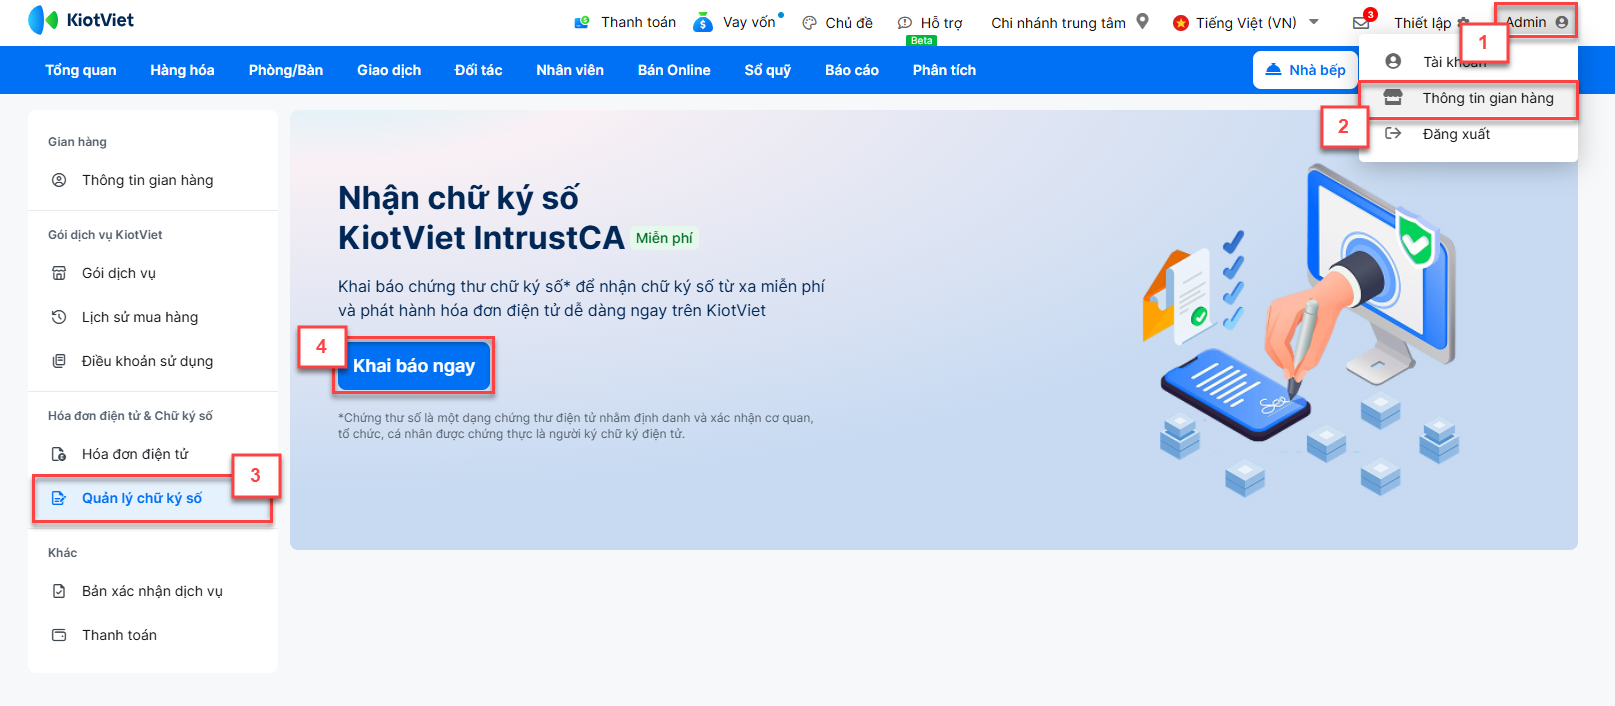Screen dimensions: 1615x706
Task: Select Tài khoản in Admin dropdown
Action: point(1468,62)
